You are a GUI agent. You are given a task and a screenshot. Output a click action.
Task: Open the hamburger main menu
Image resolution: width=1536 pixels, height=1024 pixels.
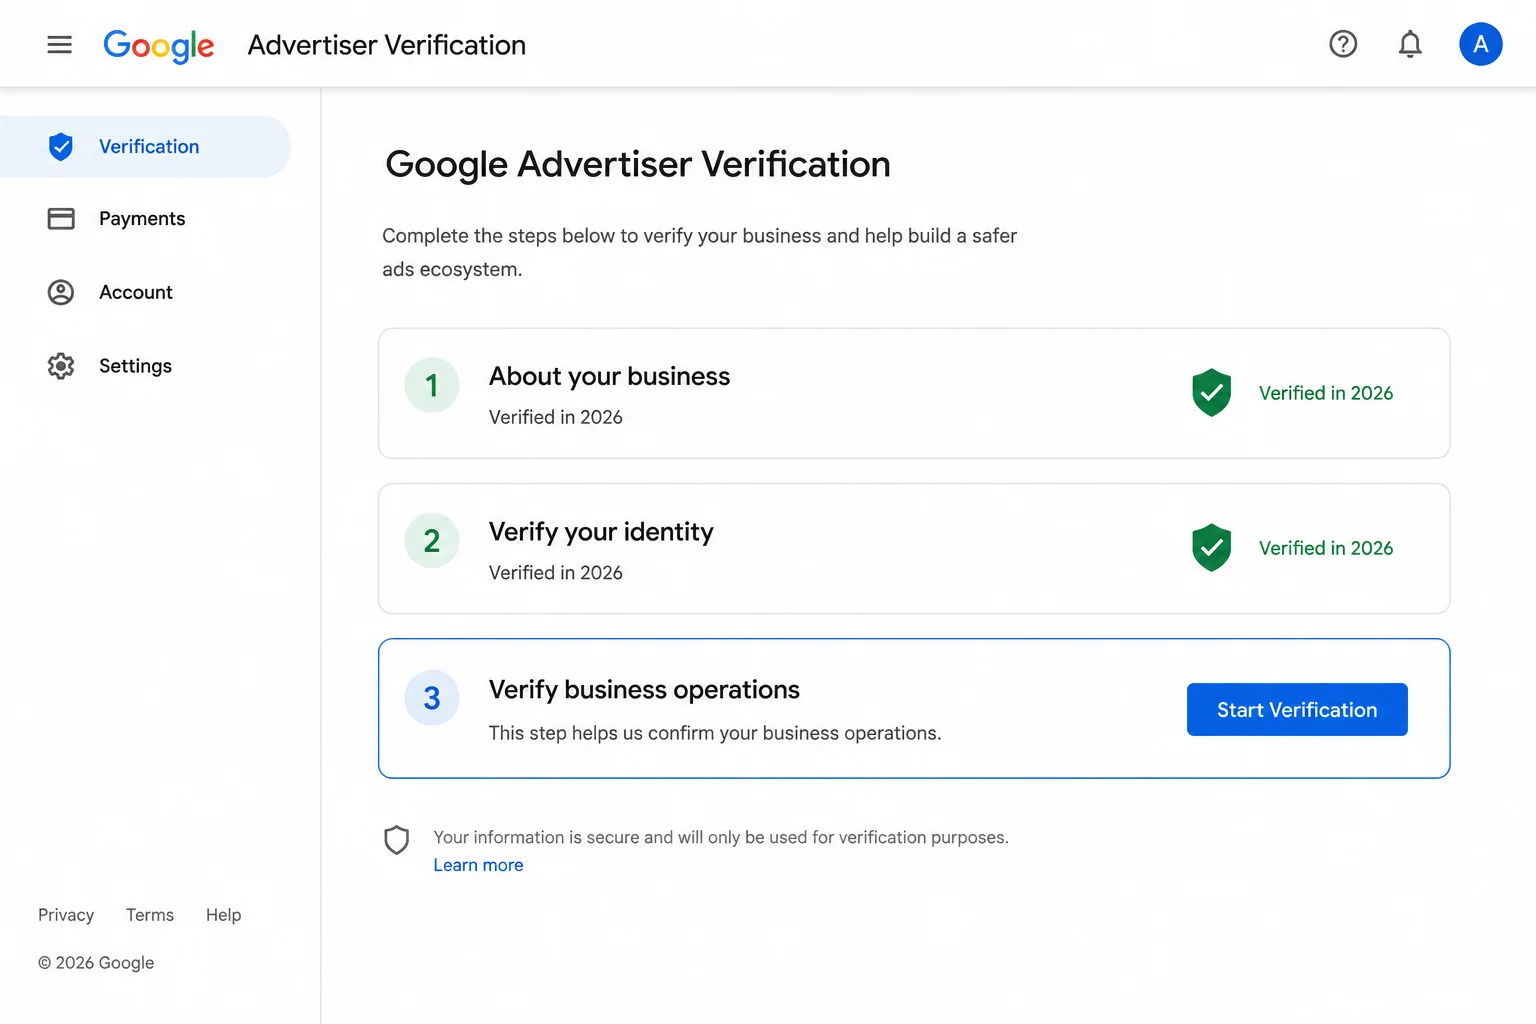click(60, 44)
